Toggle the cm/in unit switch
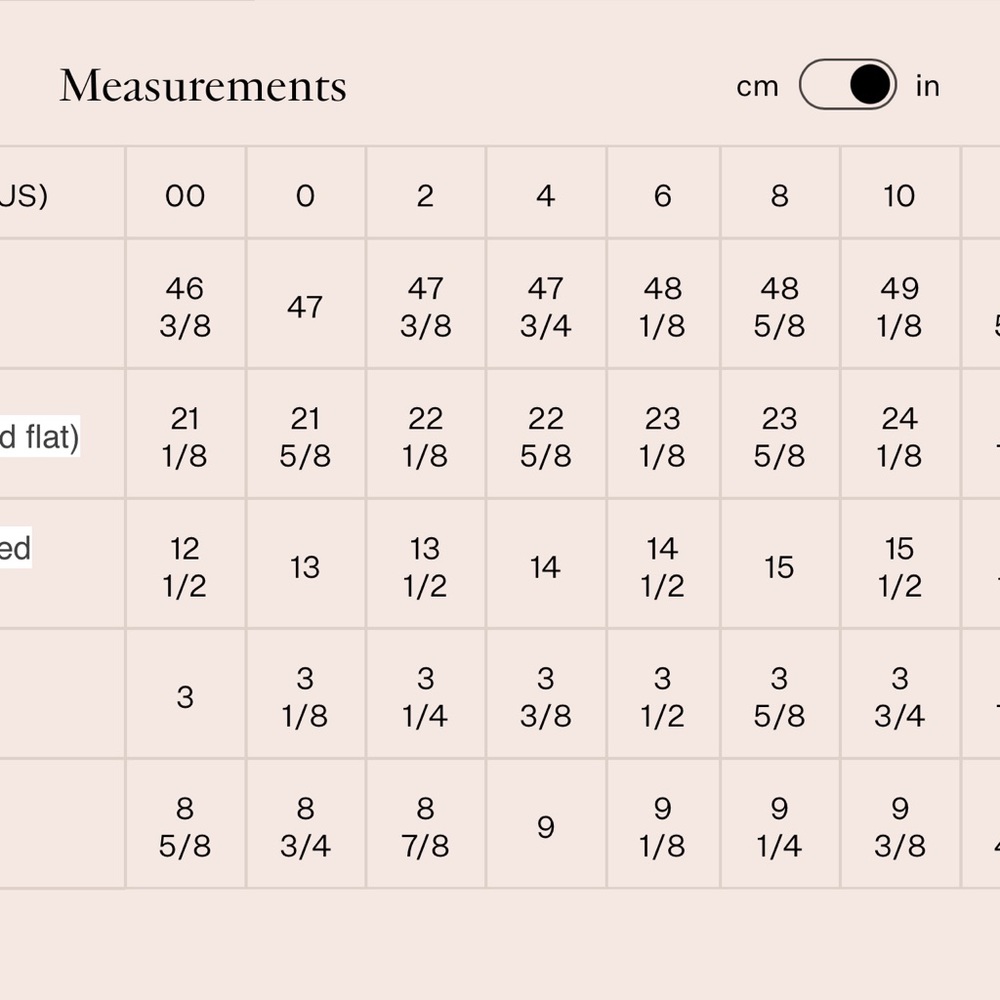The width and height of the screenshot is (1000, 1000). click(848, 84)
